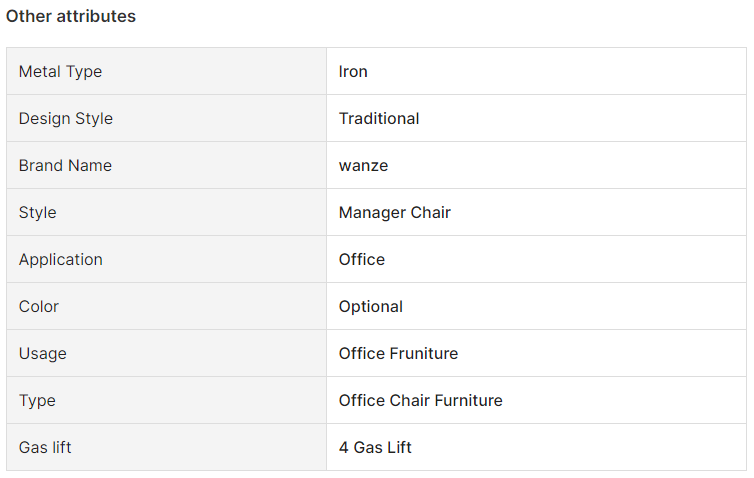Select the Metal Type label cell
The image size is (754, 478).
(x=166, y=71)
